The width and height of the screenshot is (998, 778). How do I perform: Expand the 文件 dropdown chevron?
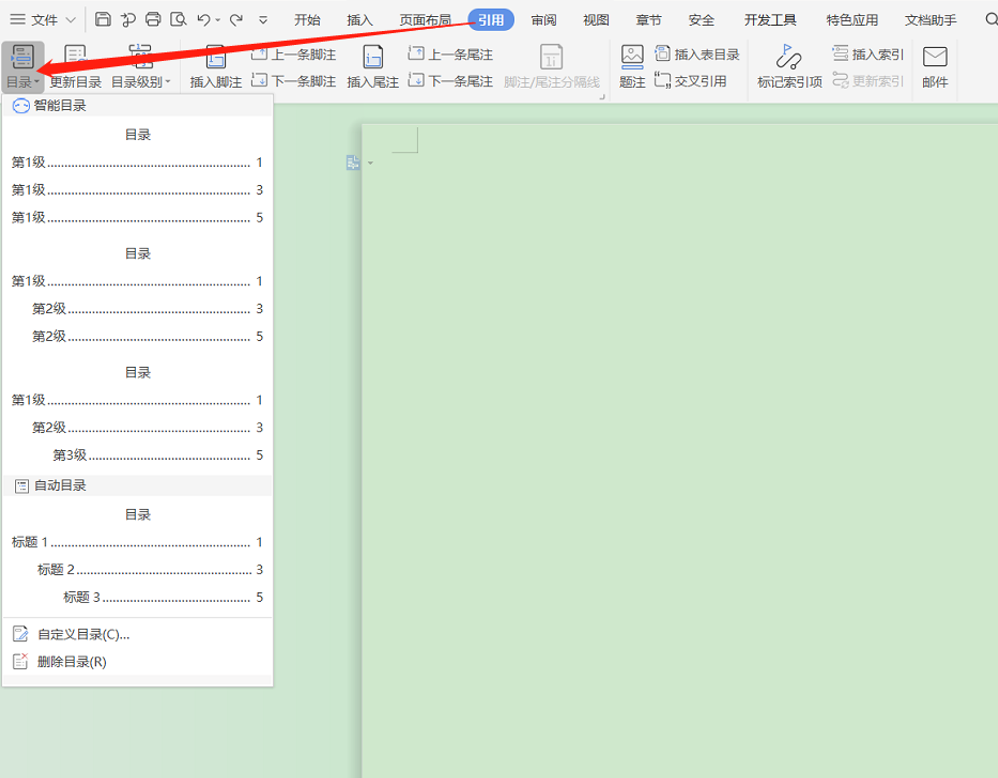(71, 20)
